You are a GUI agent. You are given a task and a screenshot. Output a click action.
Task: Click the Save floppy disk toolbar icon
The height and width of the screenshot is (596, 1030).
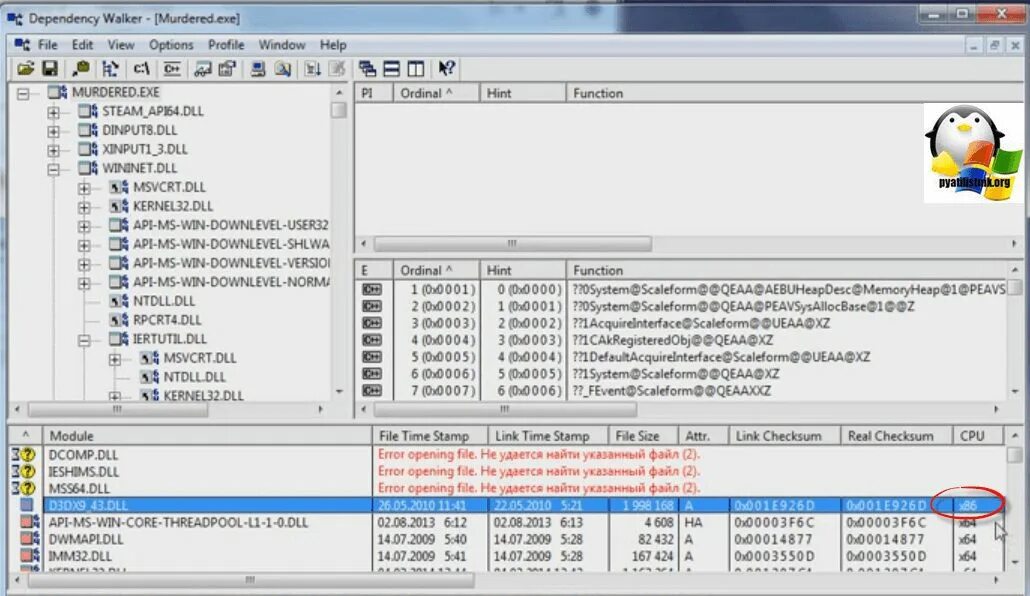[x=50, y=68]
